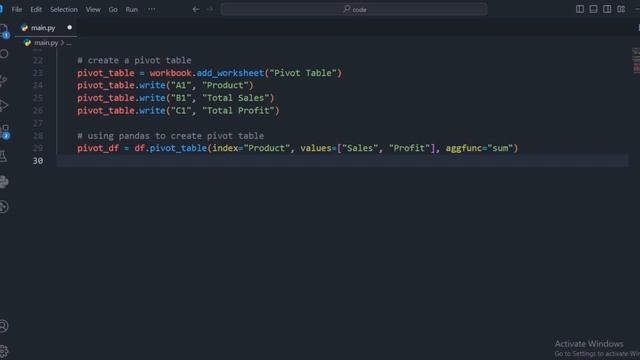Open the Customize Layout icon

[x=621, y=9]
